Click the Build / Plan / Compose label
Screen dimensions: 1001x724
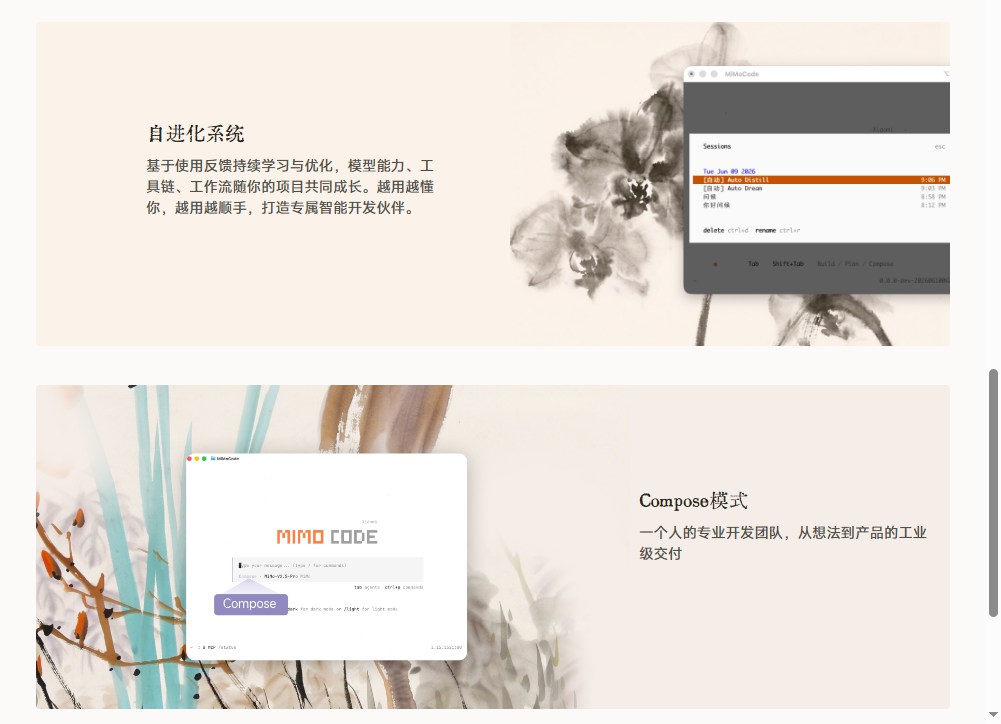click(x=855, y=264)
